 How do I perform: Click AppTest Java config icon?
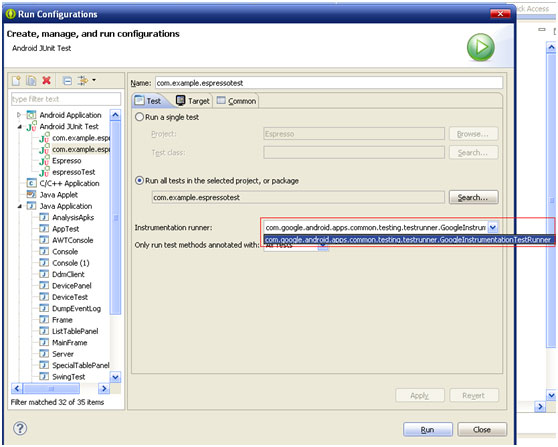(x=44, y=229)
